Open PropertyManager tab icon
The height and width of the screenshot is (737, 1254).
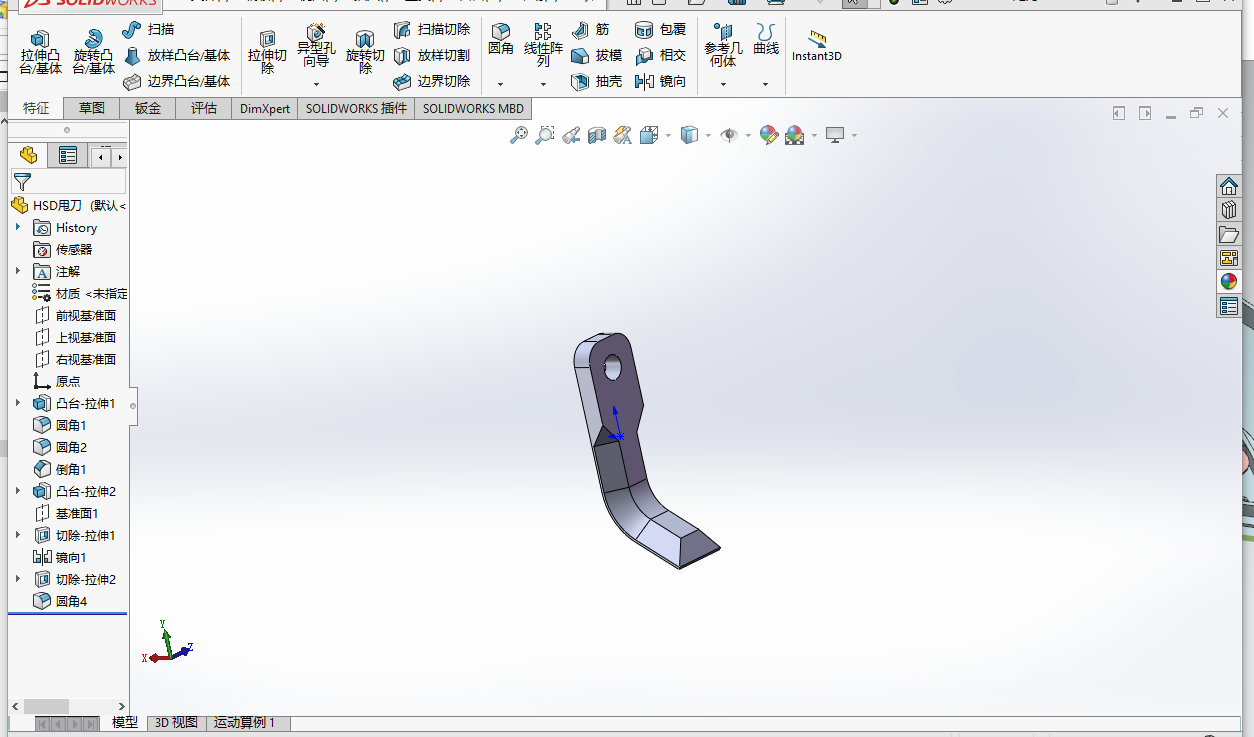click(x=67, y=155)
